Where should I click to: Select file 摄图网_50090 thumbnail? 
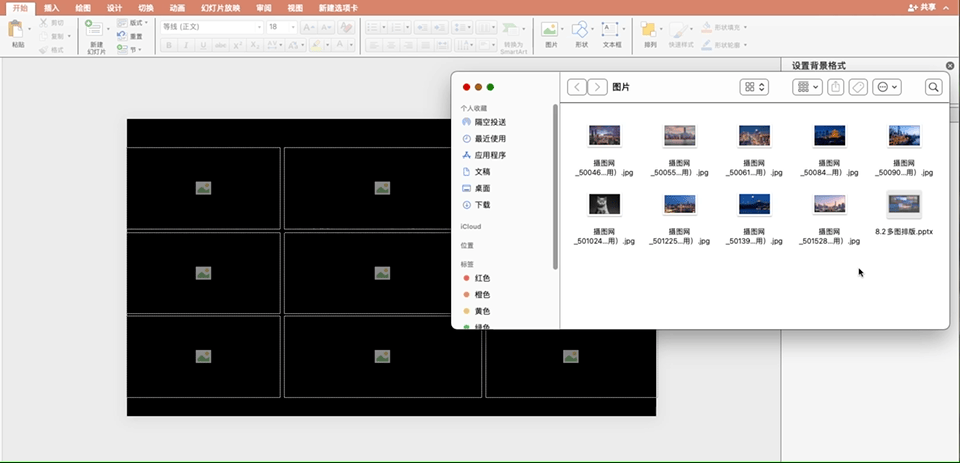click(x=904, y=135)
